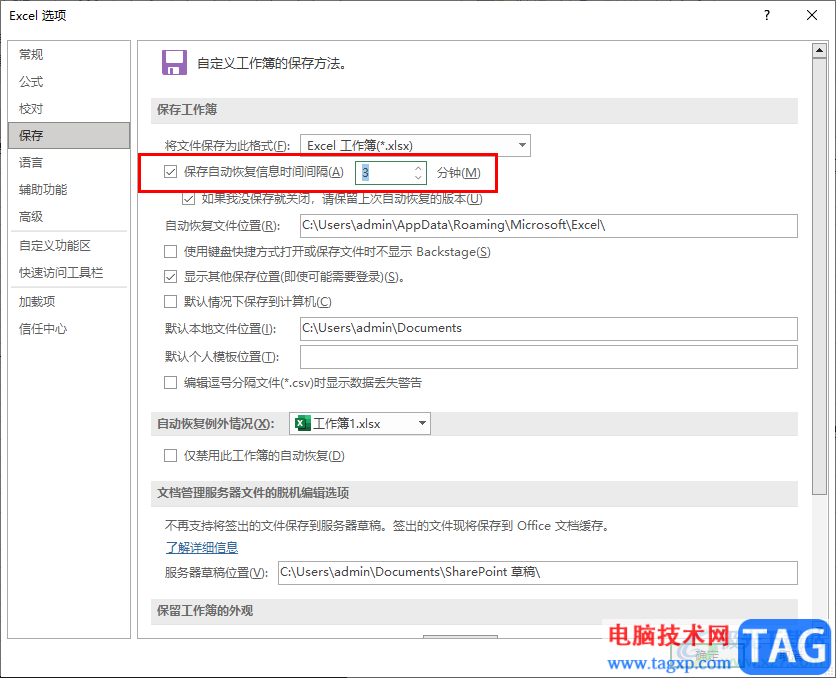
Task: Click the empty 默认个人模板位置 field
Action: (x=549, y=357)
